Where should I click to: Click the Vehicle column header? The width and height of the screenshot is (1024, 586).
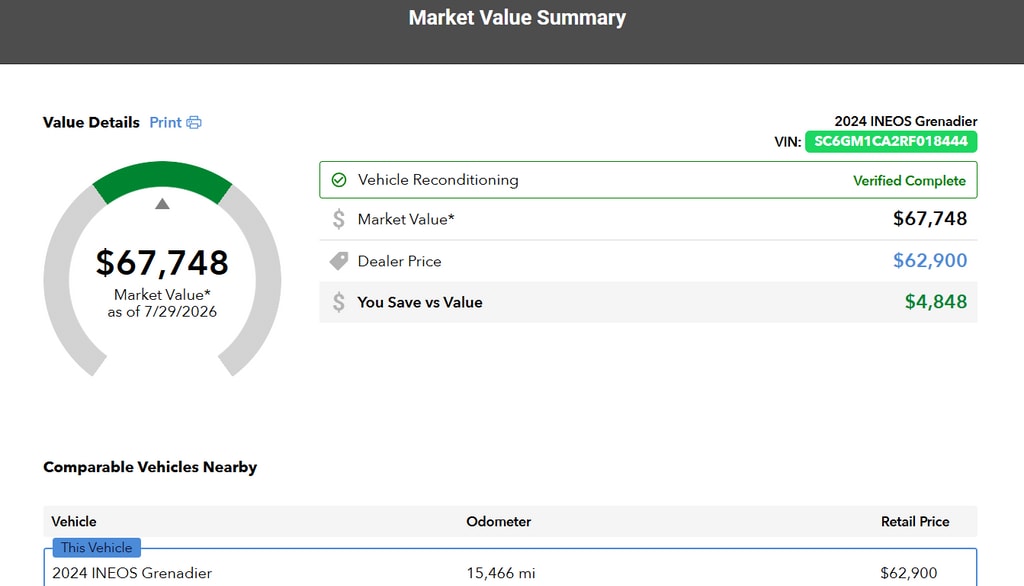[74, 521]
